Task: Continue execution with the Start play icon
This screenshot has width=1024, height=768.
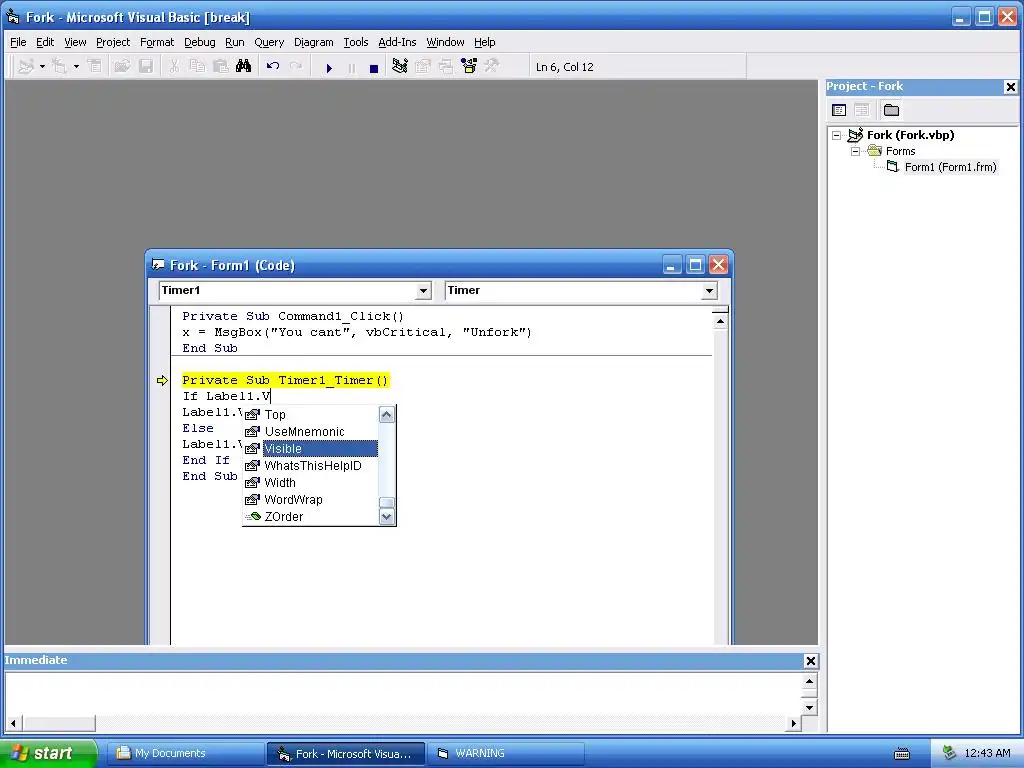Action: pos(329,67)
